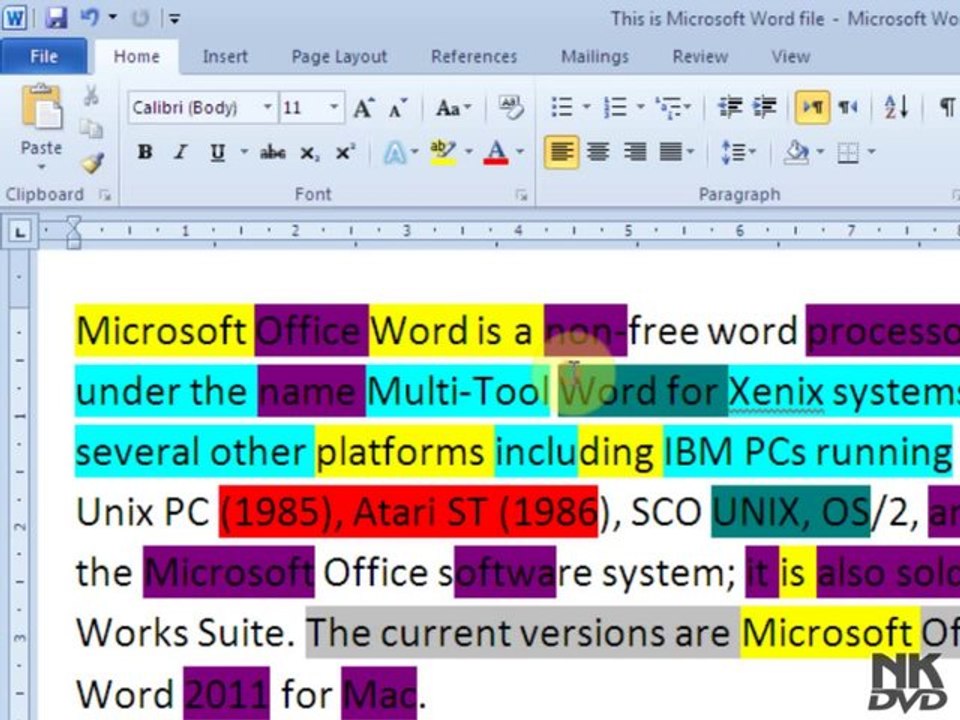
Task: Open the Review tab
Action: point(700,56)
